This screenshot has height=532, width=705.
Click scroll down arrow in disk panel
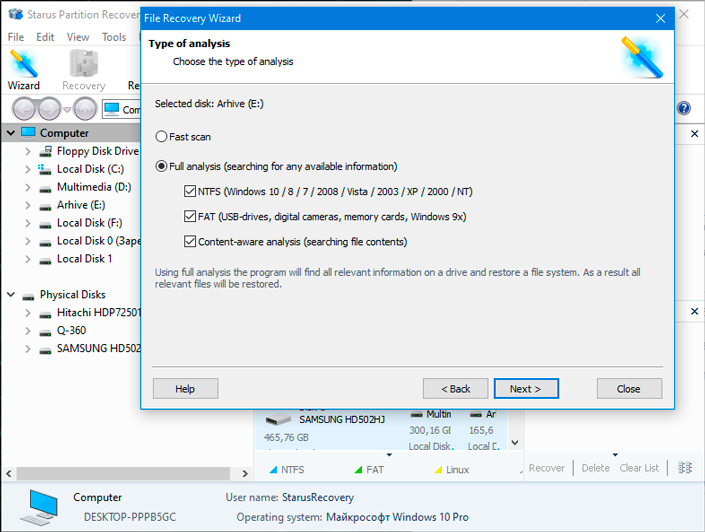point(515,443)
